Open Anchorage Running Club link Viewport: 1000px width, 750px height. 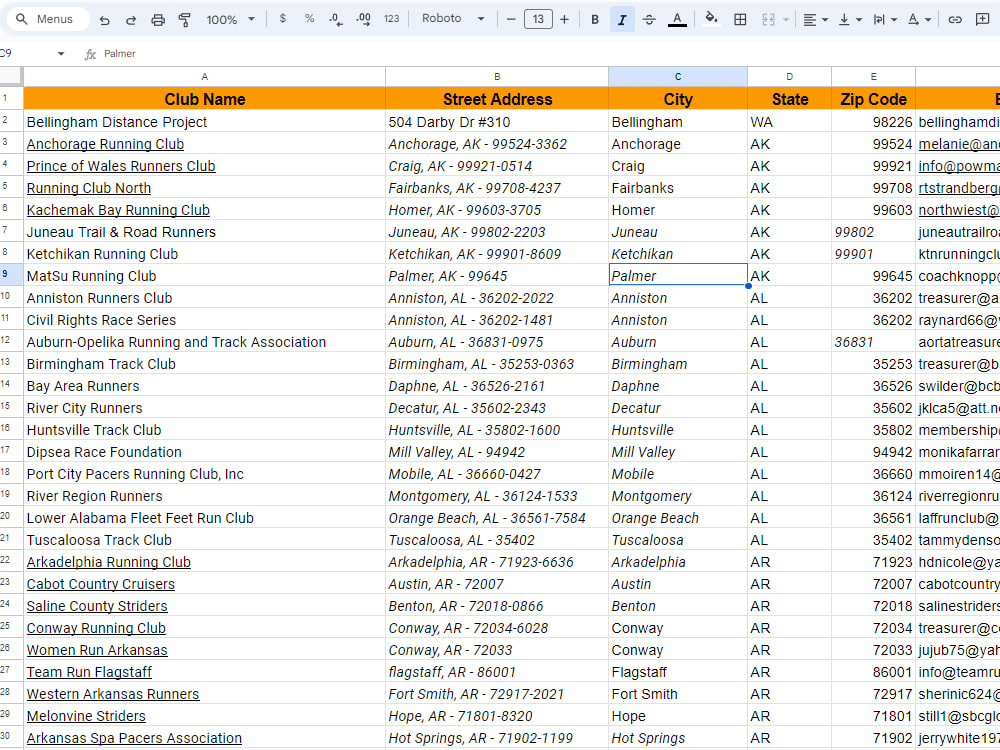pos(105,144)
